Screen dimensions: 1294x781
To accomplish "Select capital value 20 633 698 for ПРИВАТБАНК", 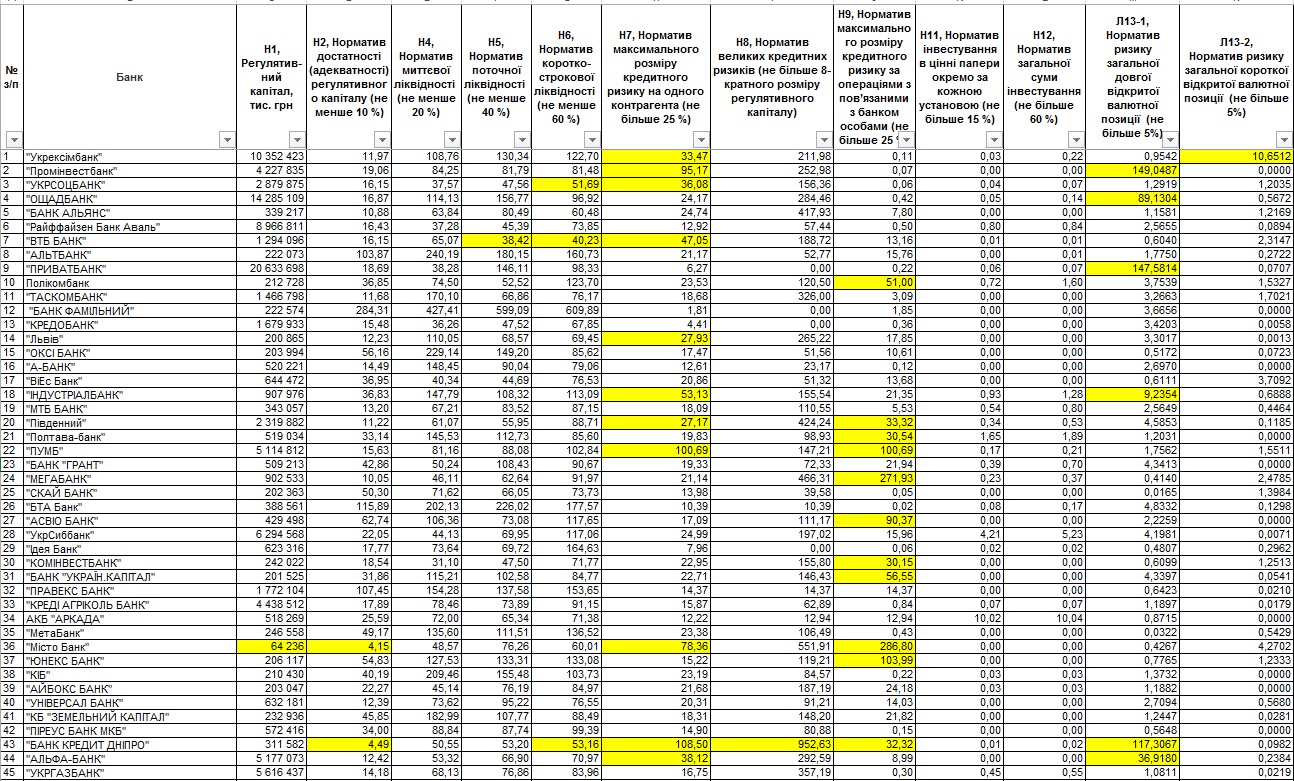I will [271, 269].
